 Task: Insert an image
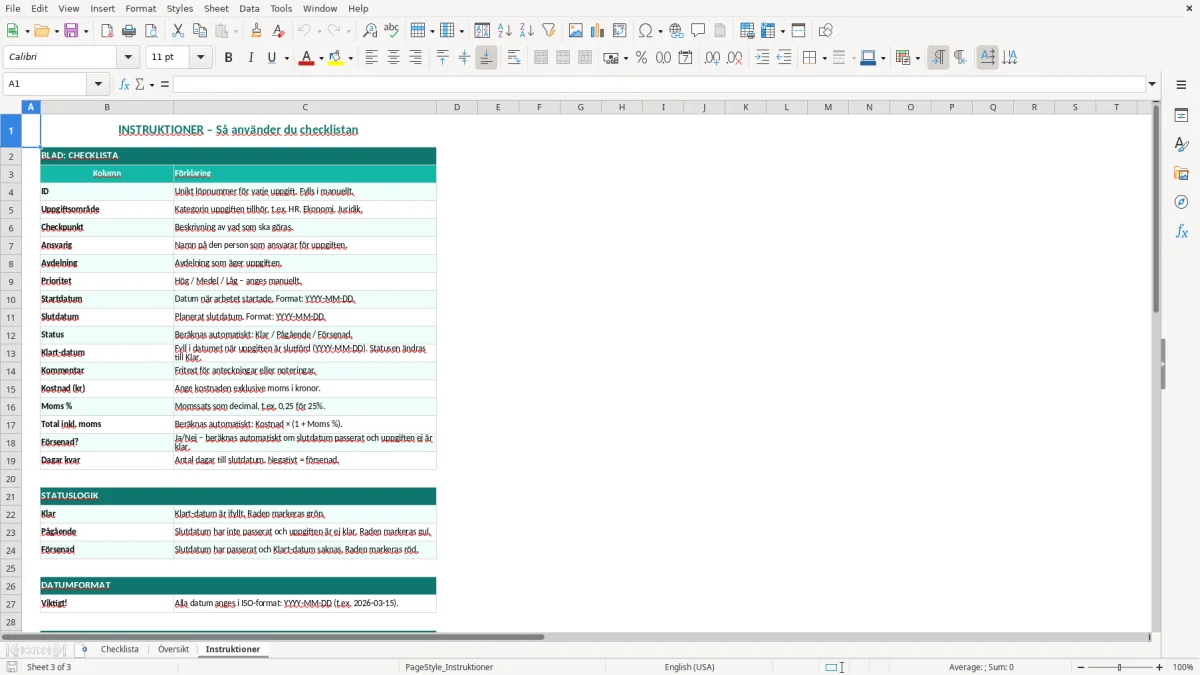click(576, 31)
